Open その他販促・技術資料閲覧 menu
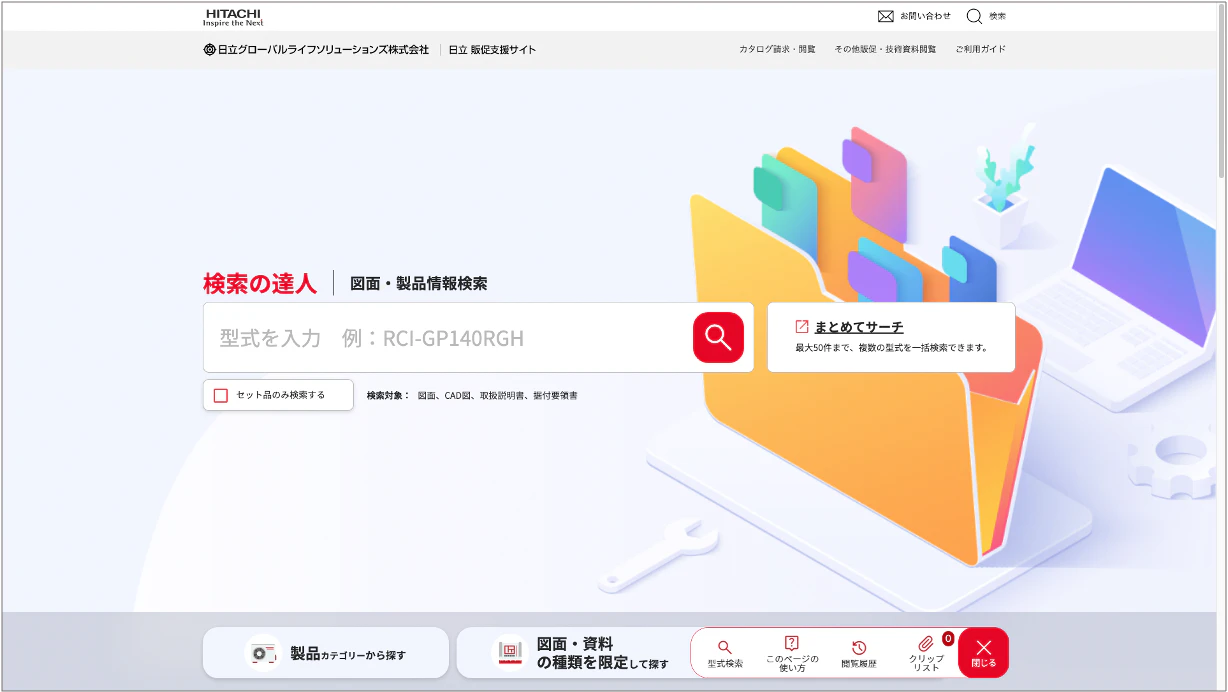 coord(885,49)
